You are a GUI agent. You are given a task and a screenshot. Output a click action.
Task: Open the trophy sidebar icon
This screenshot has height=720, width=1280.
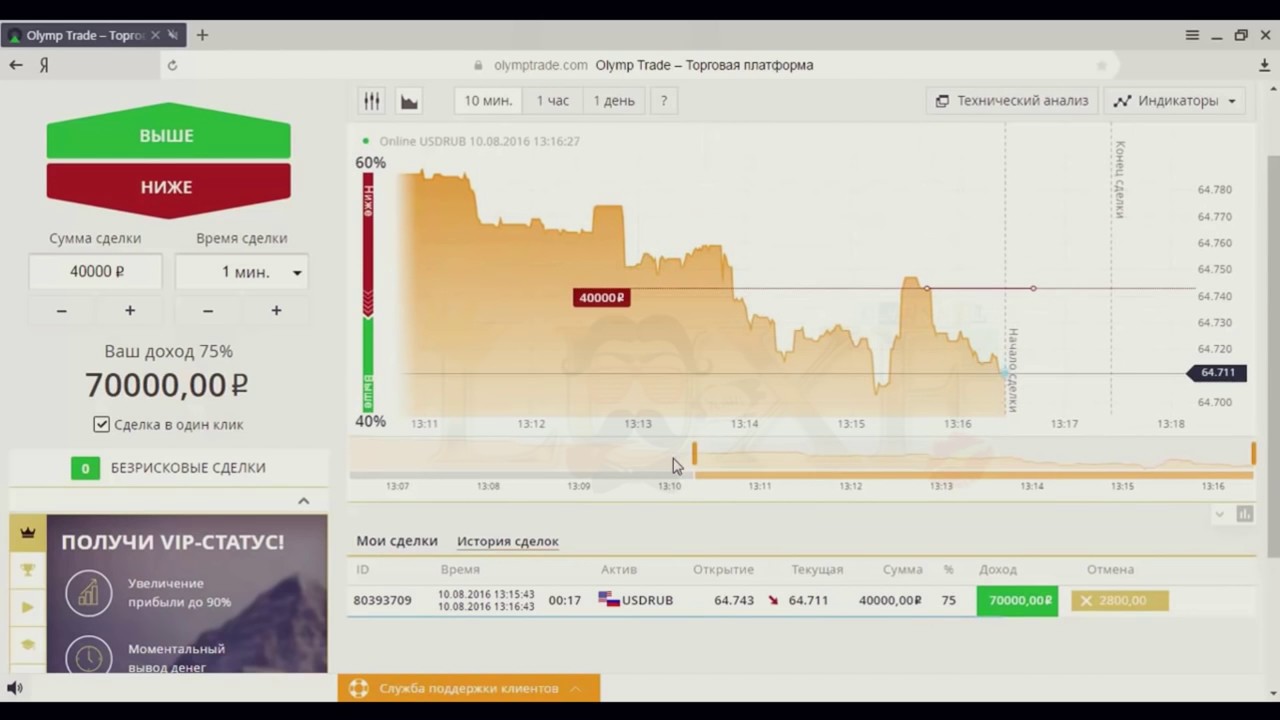tap(27, 570)
